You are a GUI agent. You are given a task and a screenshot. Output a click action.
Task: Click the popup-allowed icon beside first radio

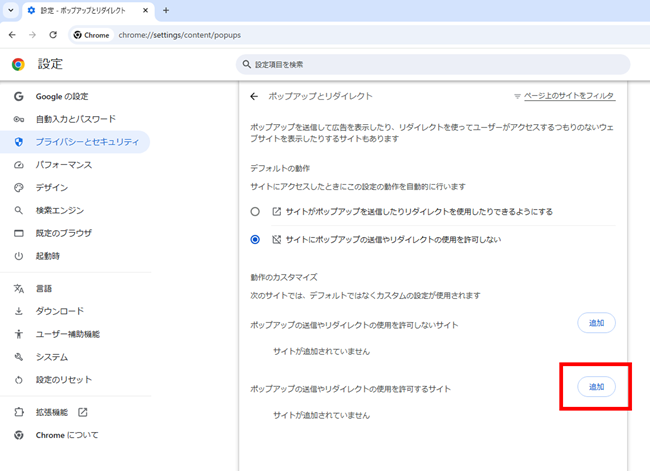(276, 212)
